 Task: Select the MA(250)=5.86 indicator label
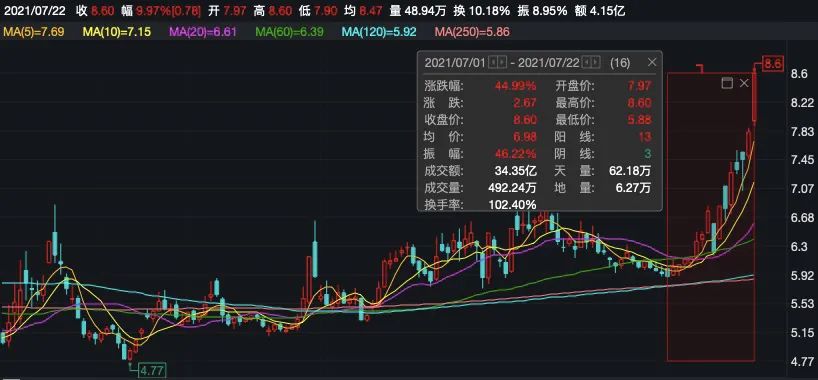[472, 32]
